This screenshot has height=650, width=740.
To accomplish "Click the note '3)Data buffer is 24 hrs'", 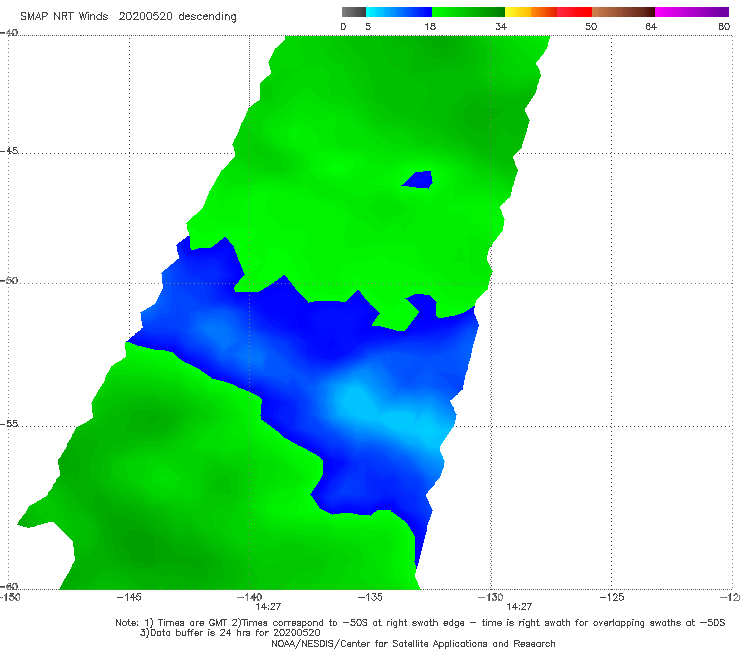I will (x=230, y=633).
